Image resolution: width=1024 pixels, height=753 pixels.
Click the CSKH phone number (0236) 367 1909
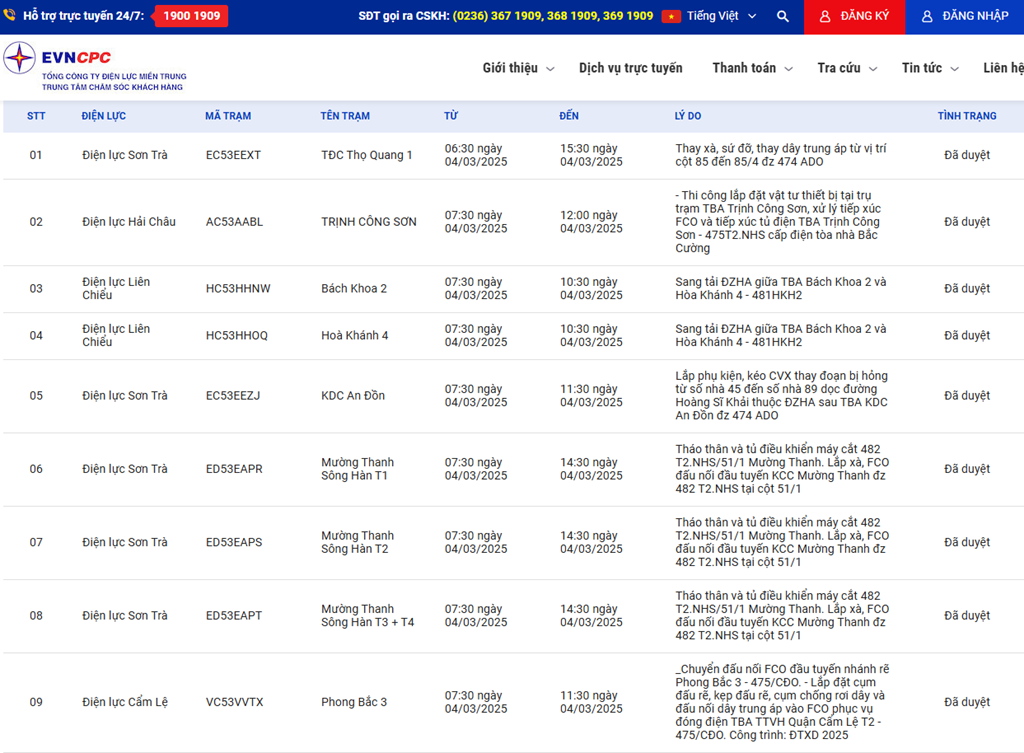pyautogui.click(x=497, y=16)
